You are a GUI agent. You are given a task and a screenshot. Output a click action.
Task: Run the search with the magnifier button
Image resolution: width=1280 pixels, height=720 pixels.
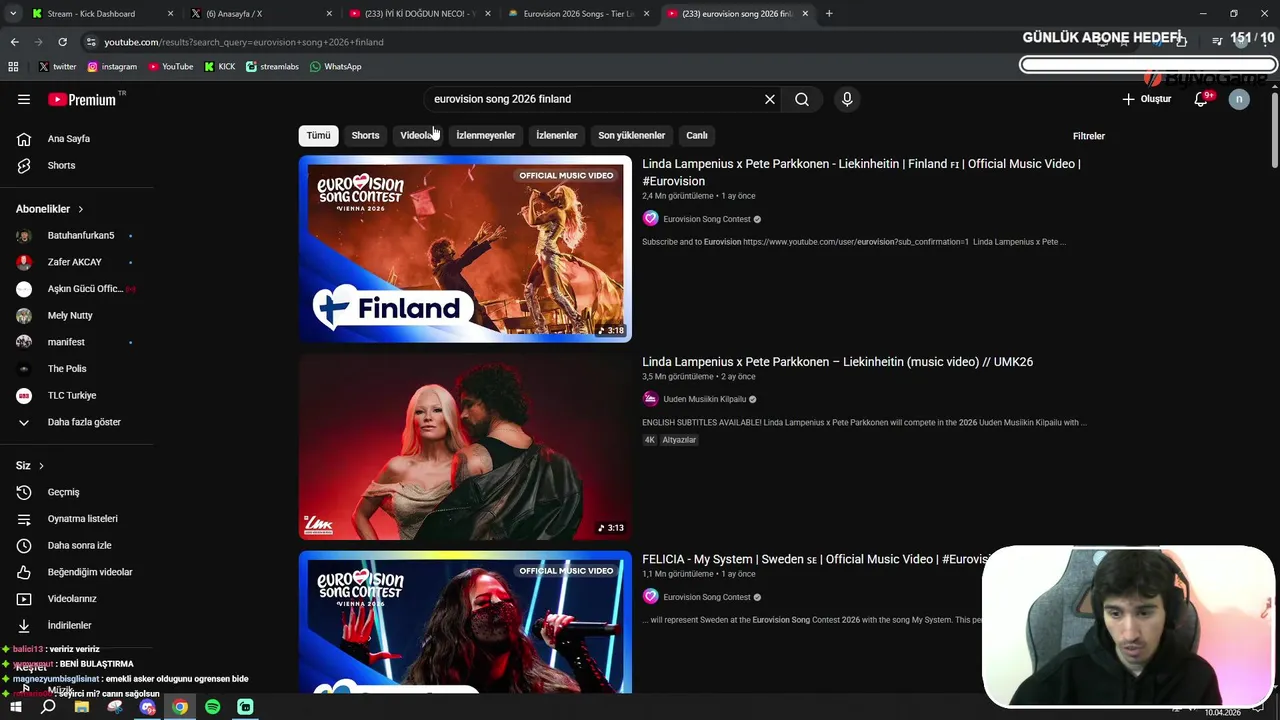click(x=802, y=99)
